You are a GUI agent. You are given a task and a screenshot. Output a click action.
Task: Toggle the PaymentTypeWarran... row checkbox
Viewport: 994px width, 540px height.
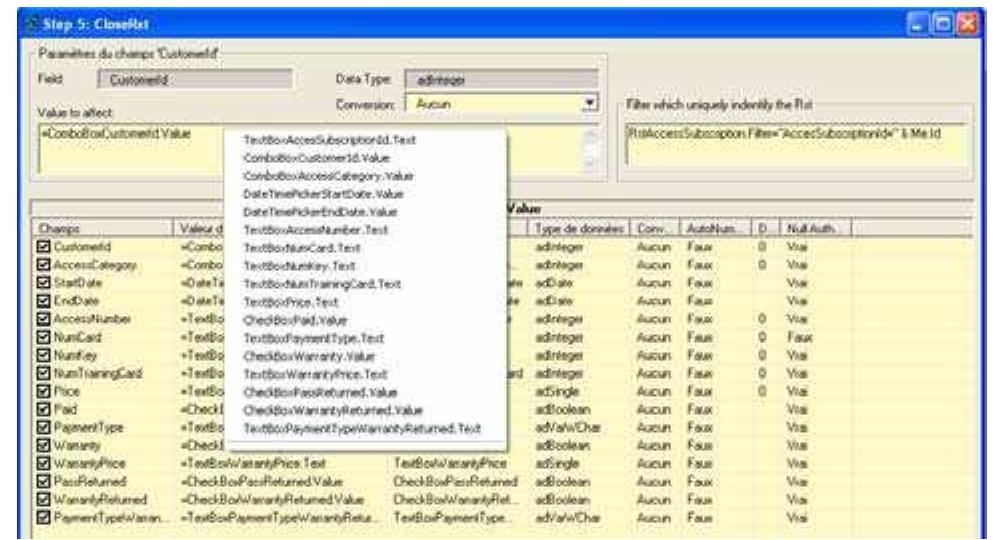pyautogui.click(x=43, y=518)
